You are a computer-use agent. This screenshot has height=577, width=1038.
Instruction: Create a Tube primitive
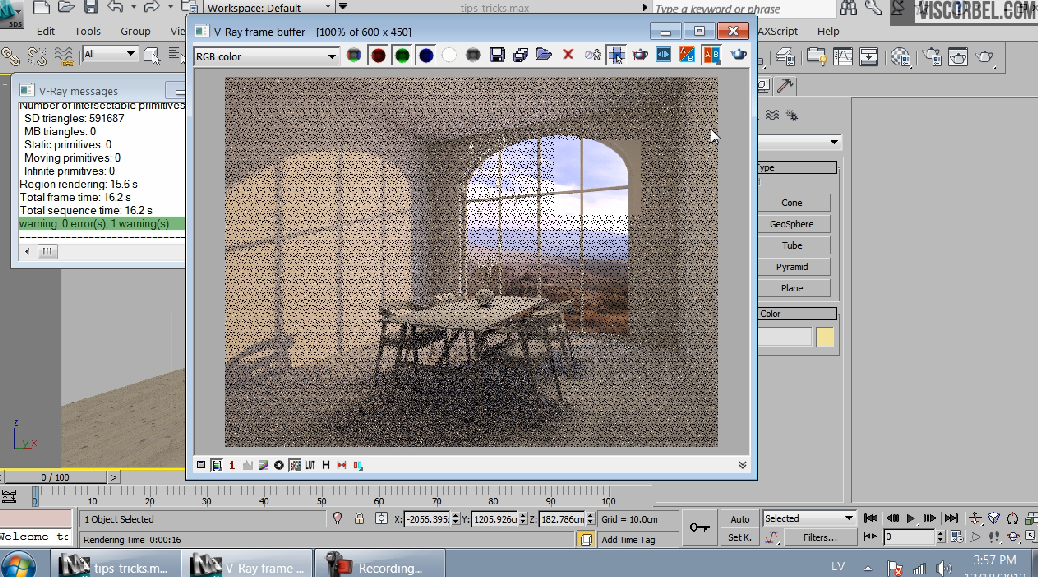pyautogui.click(x=792, y=245)
